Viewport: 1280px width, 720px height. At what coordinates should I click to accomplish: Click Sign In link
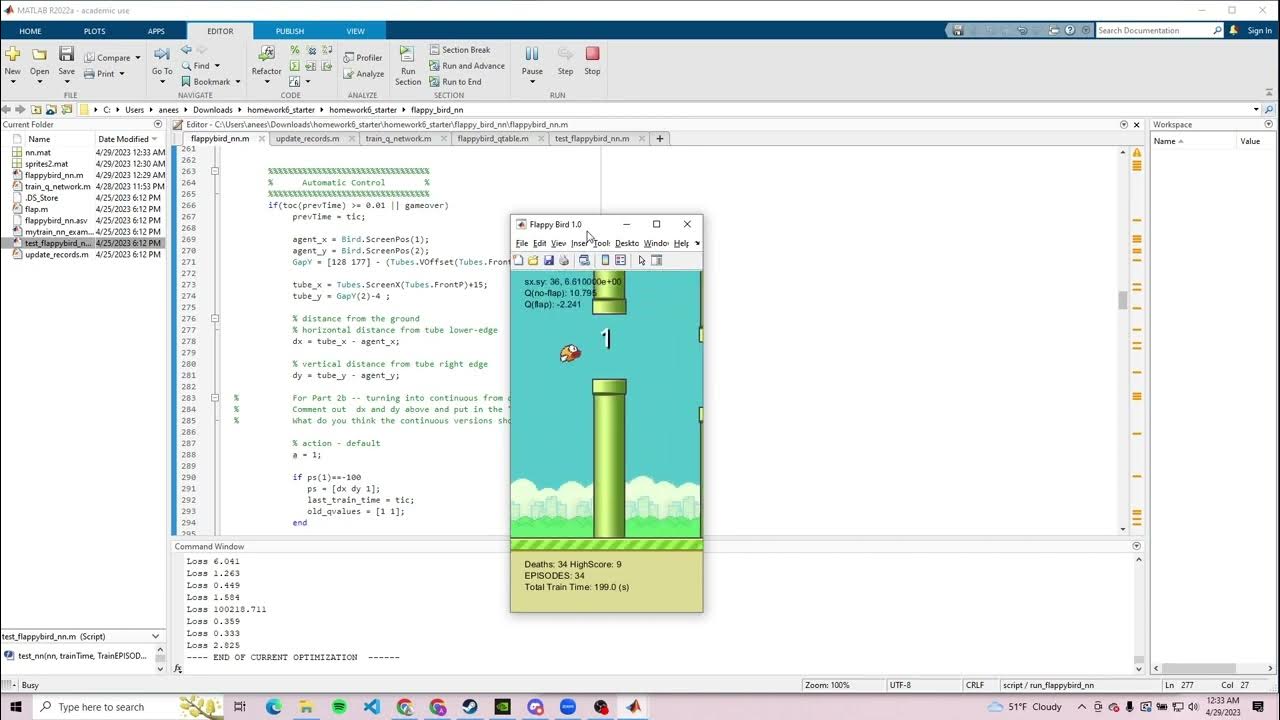[1259, 31]
